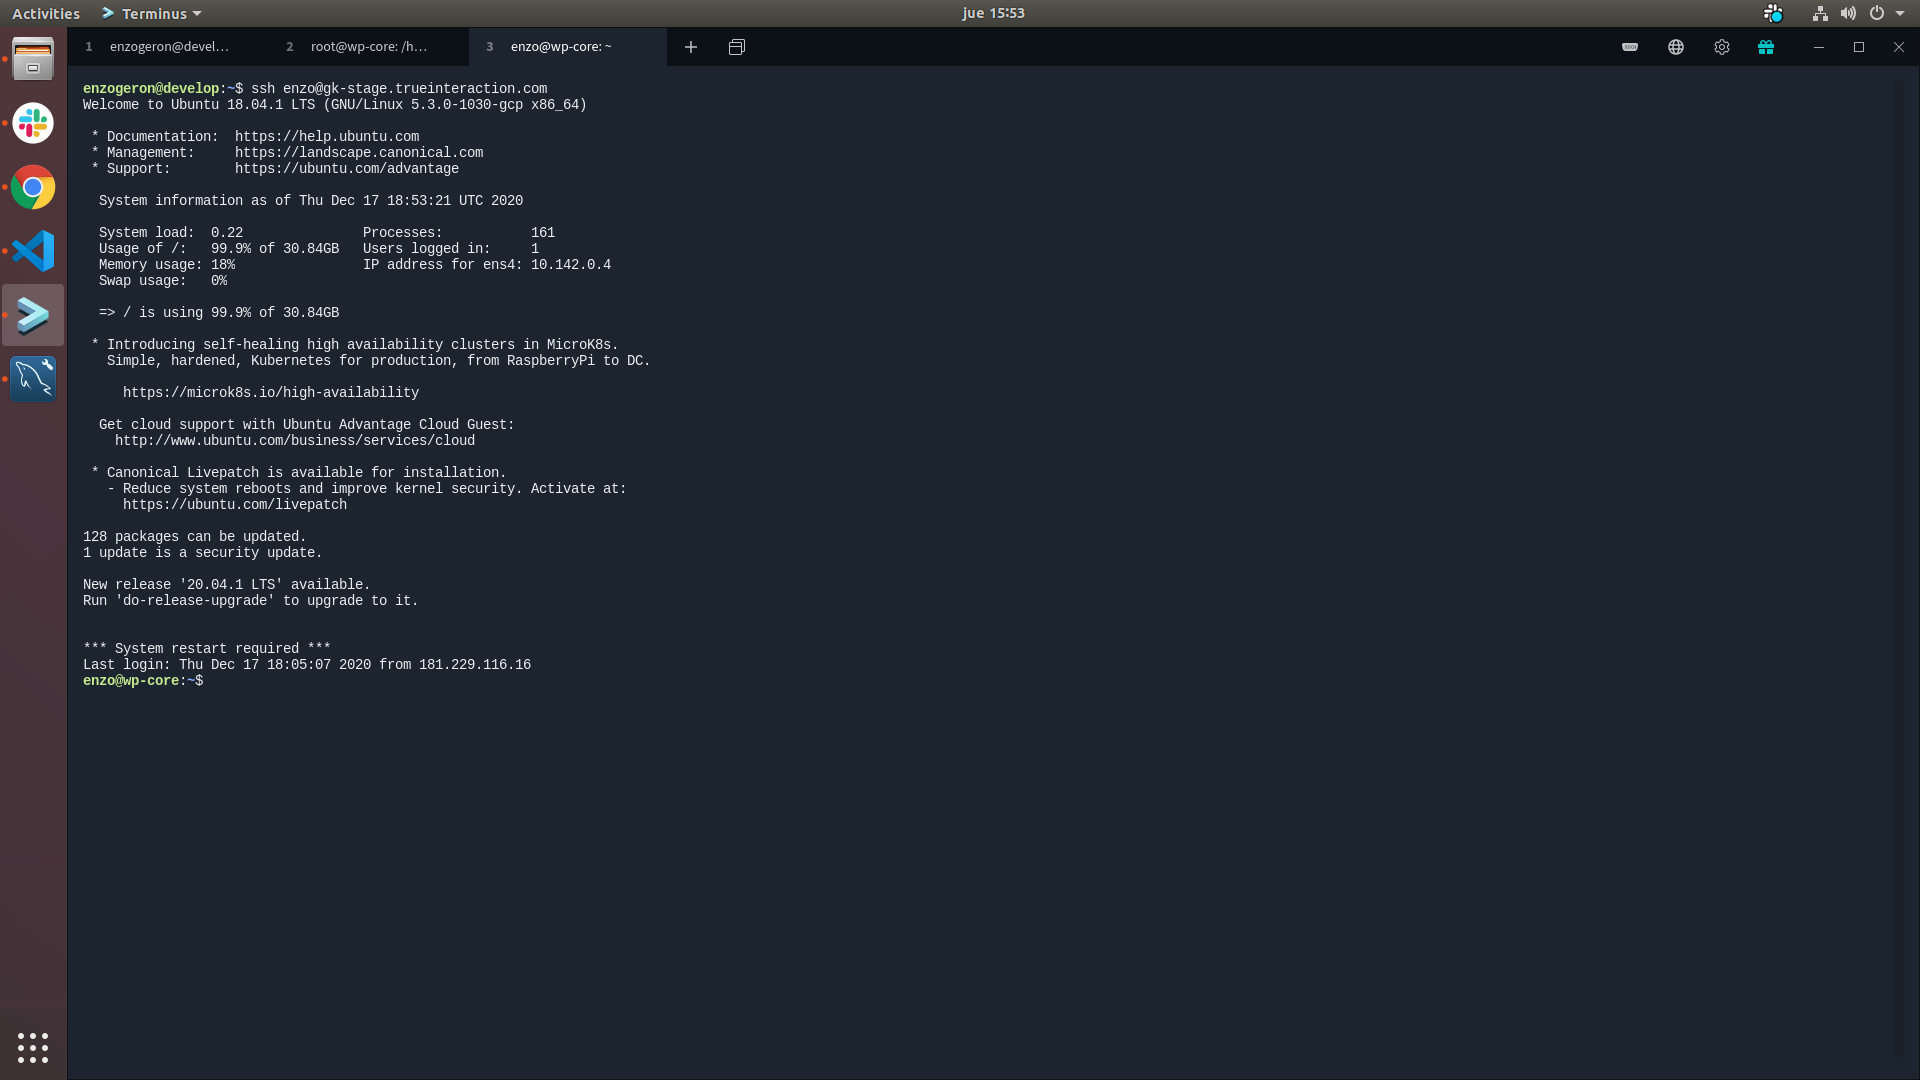Viewport: 1920px width, 1080px height.
Task: Click the teal gift updates icon
Action: (x=1766, y=47)
